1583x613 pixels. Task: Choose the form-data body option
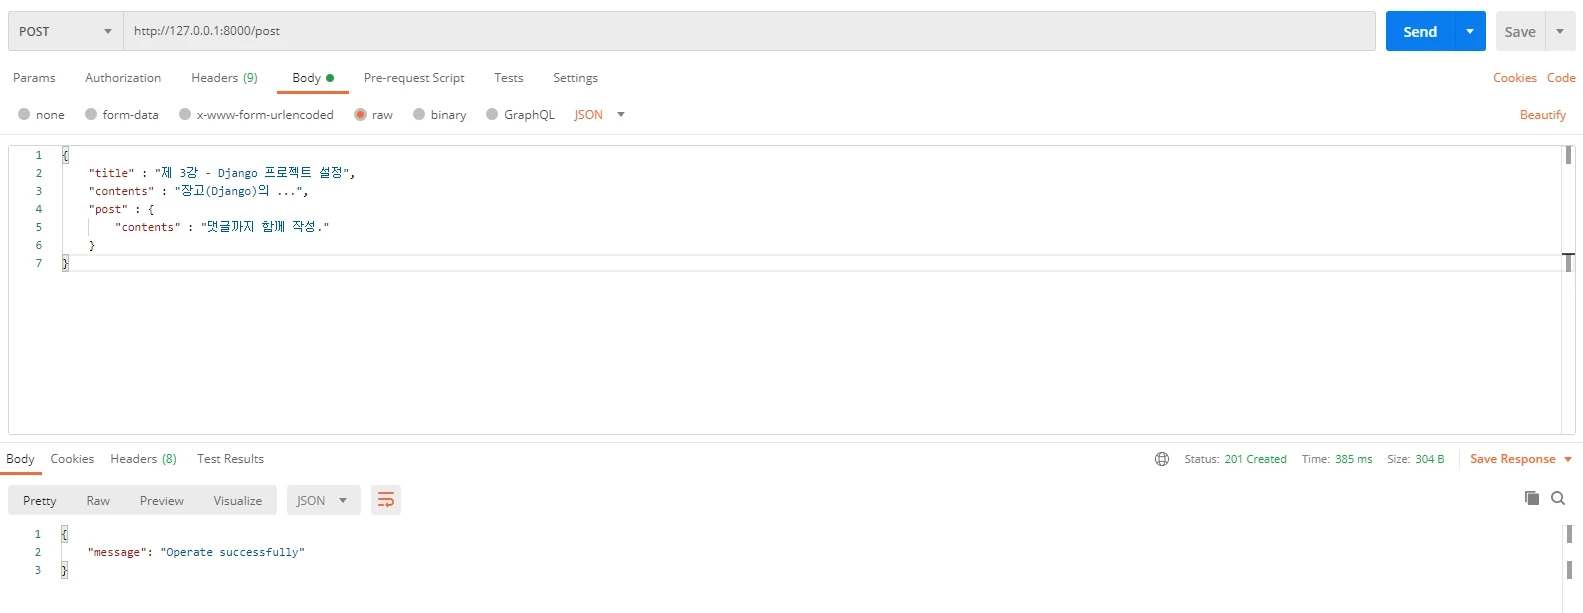pos(92,115)
